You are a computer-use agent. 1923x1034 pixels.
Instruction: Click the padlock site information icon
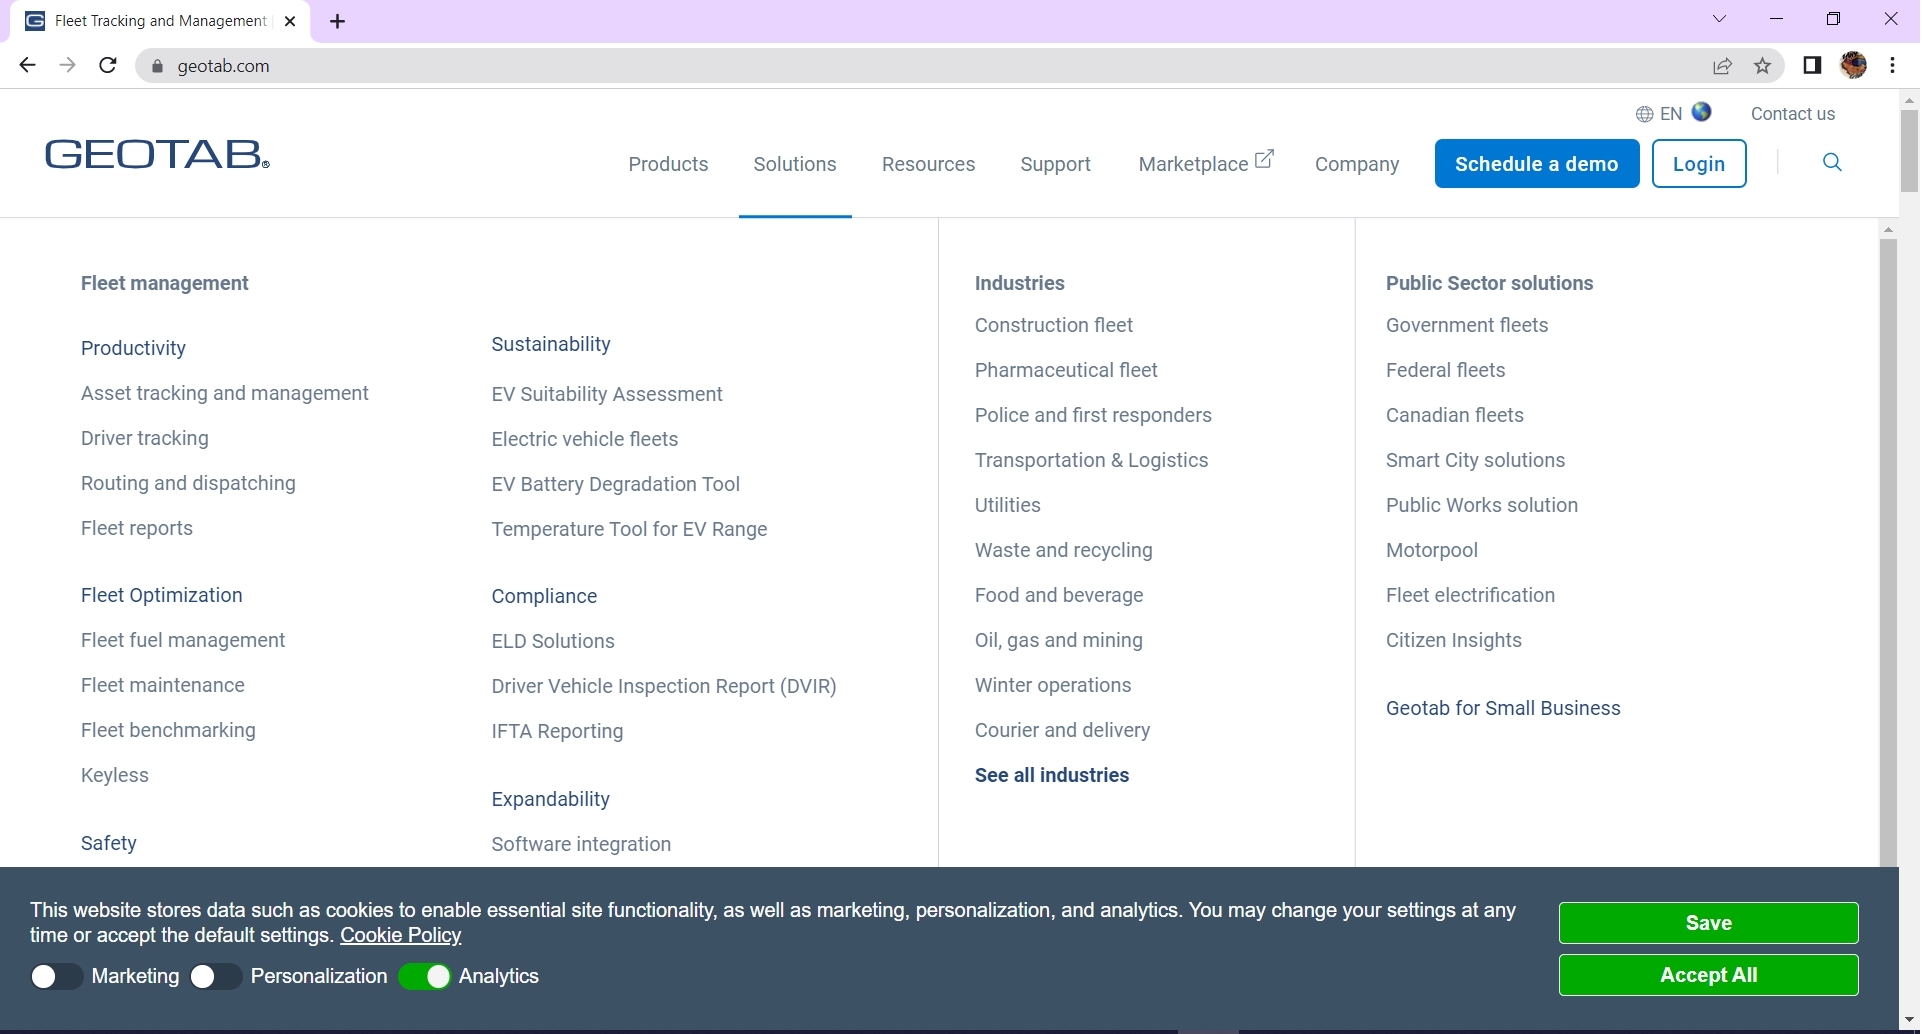(157, 66)
